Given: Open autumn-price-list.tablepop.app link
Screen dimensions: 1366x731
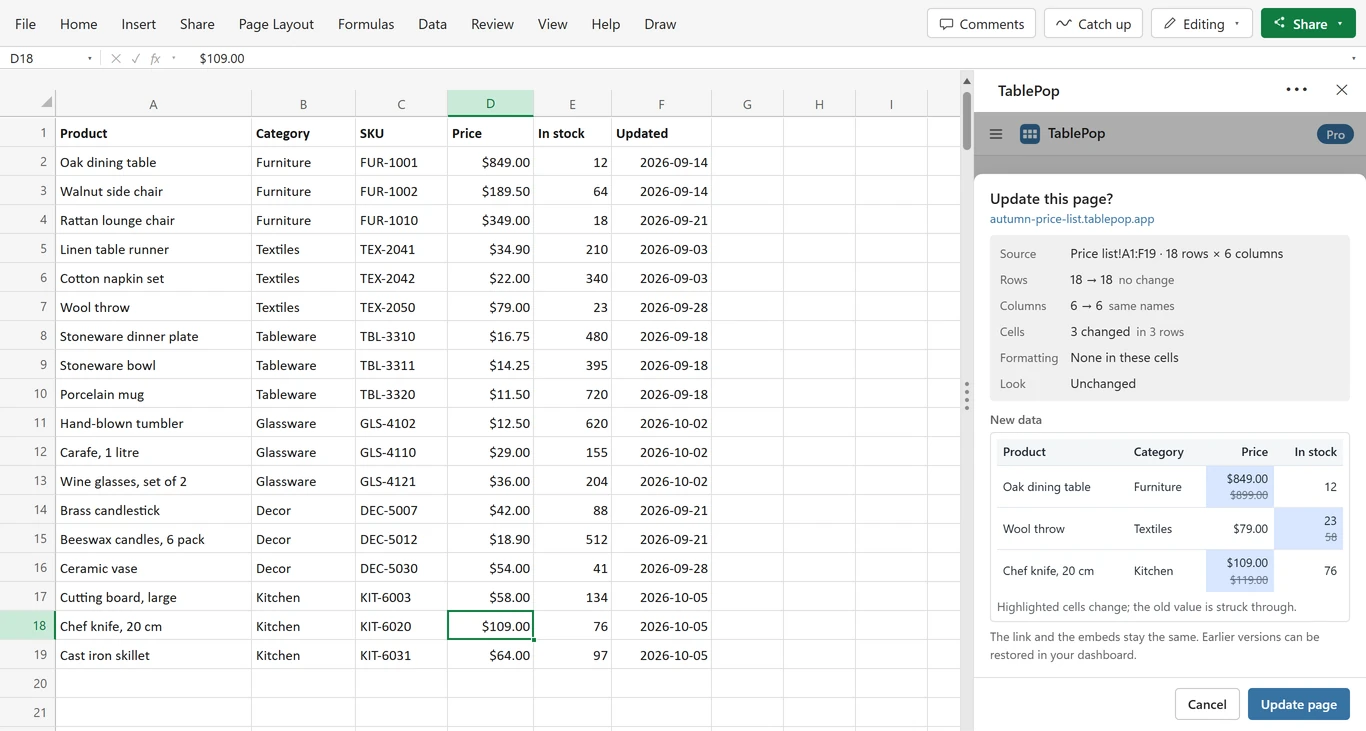Looking at the screenshot, I should click(1072, 219).
